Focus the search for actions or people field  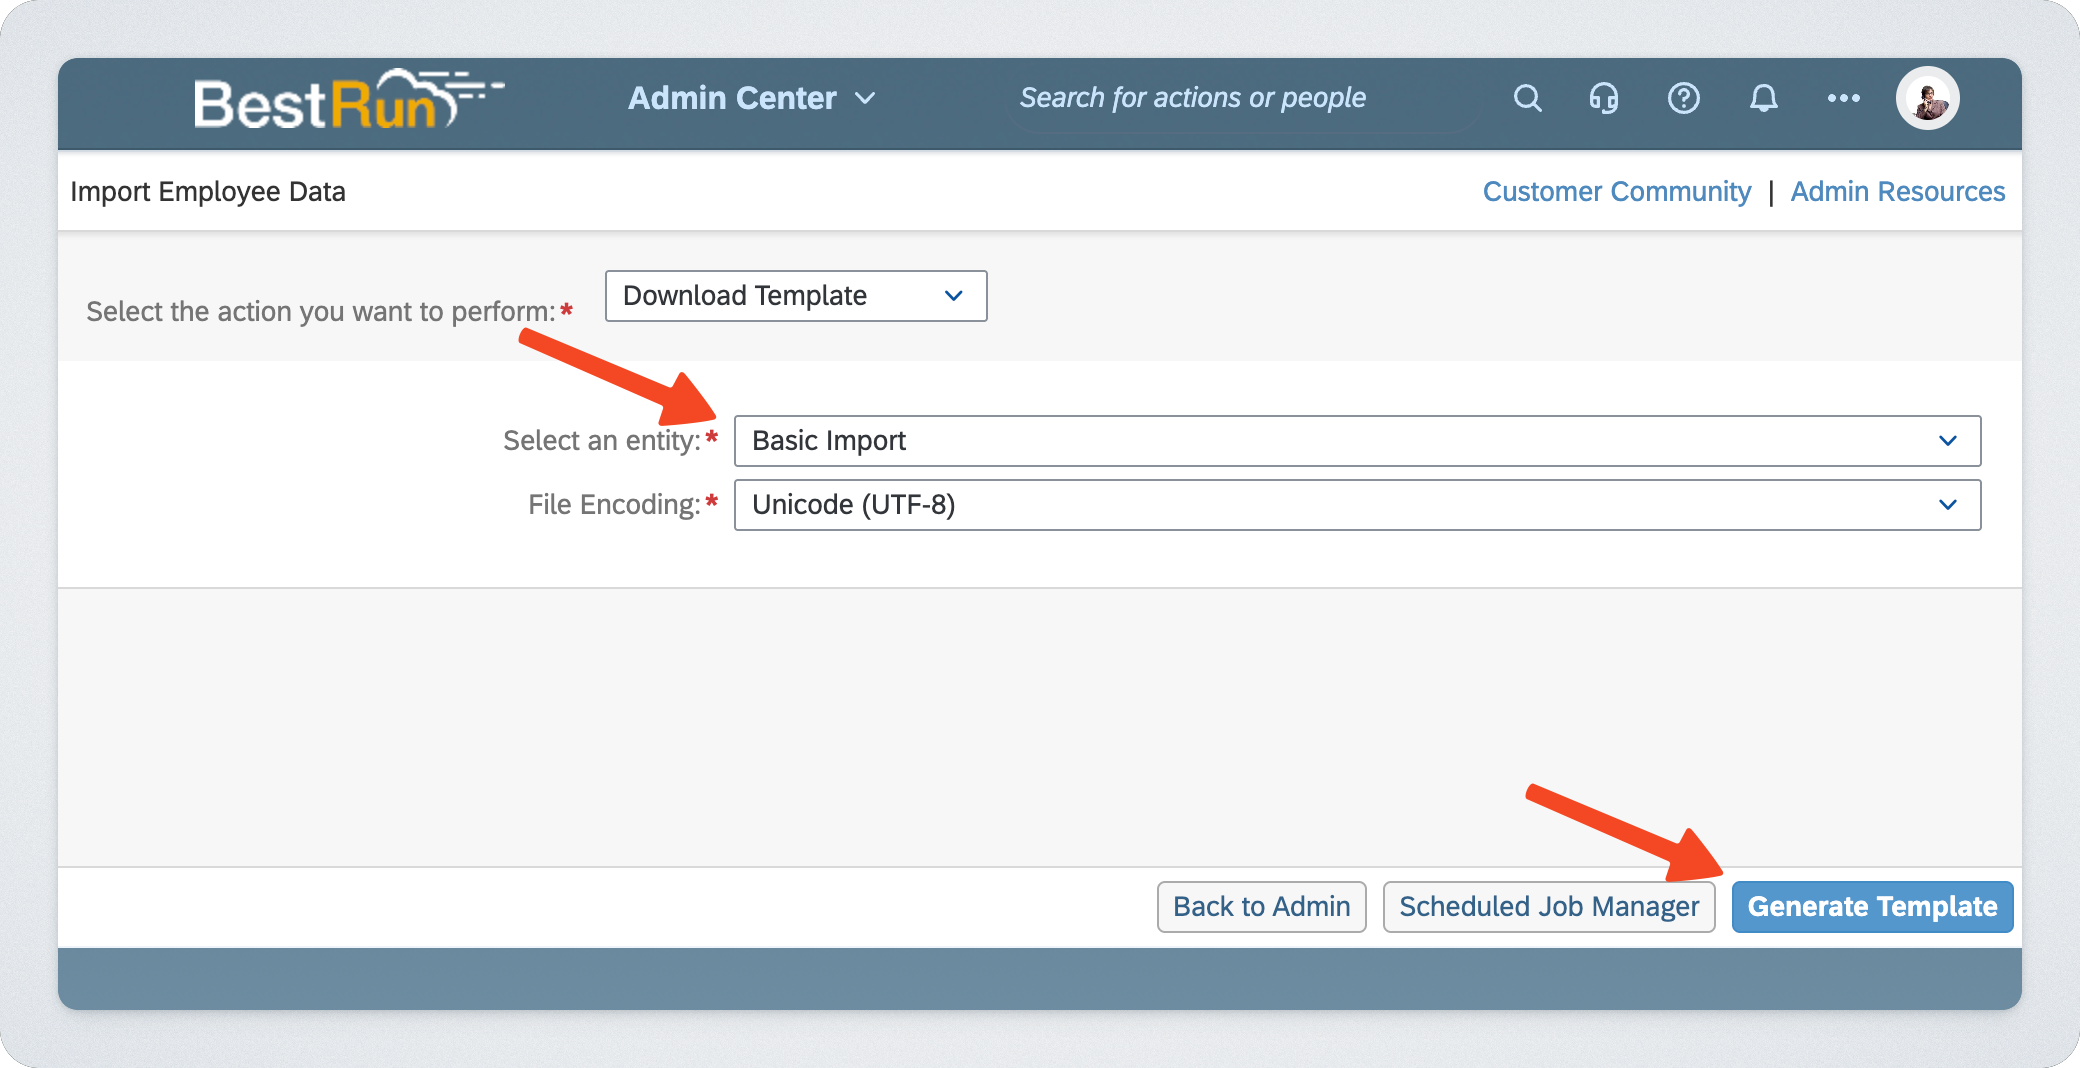[1240, 98]
